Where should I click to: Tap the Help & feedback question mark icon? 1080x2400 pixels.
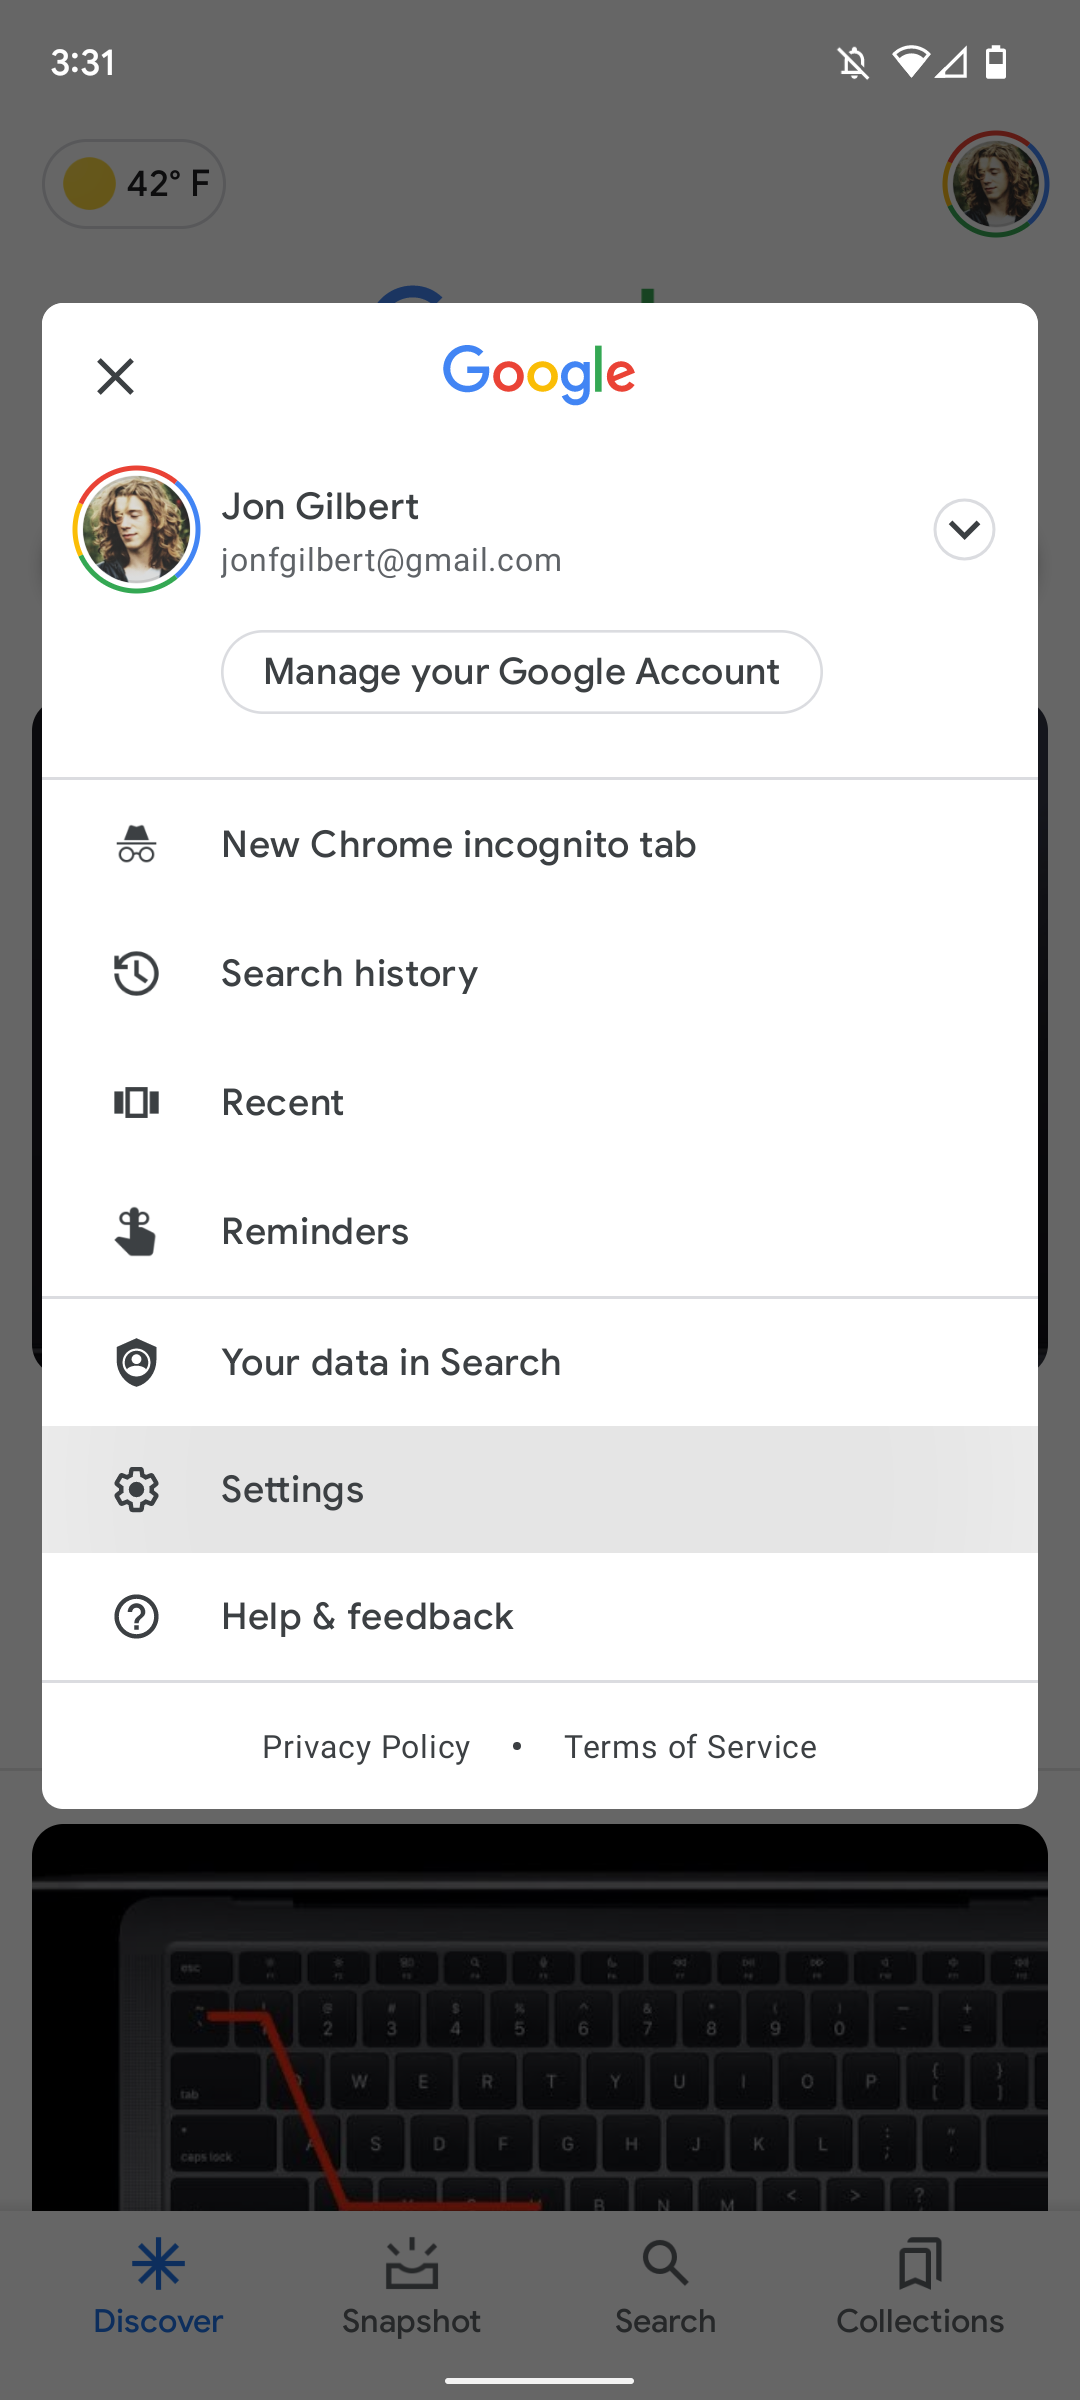click(x=136, y=1616)
